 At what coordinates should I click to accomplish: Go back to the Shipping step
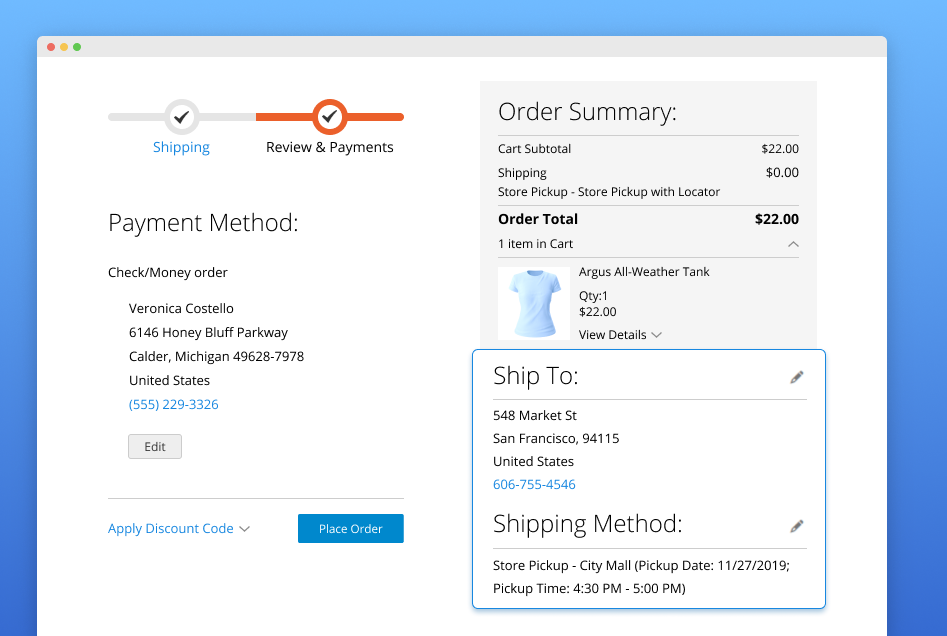(181, 147)
